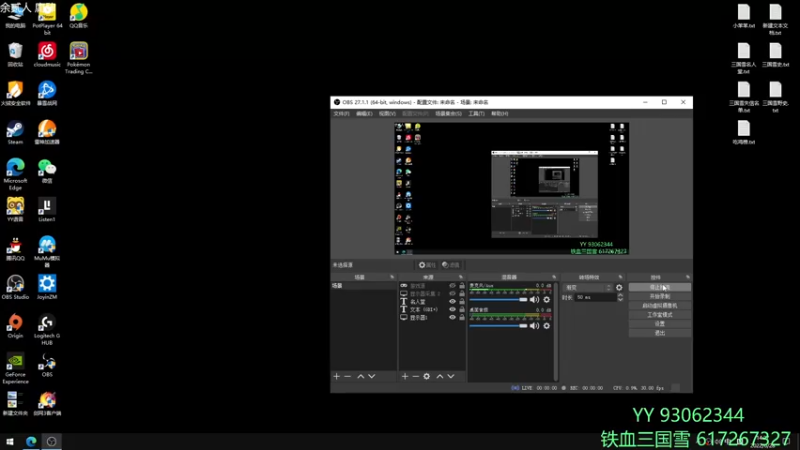The height and width of the screenshot is (450, 800).
Task: Open 微信 WeChat desktop icon
Action: click(47, 171)
